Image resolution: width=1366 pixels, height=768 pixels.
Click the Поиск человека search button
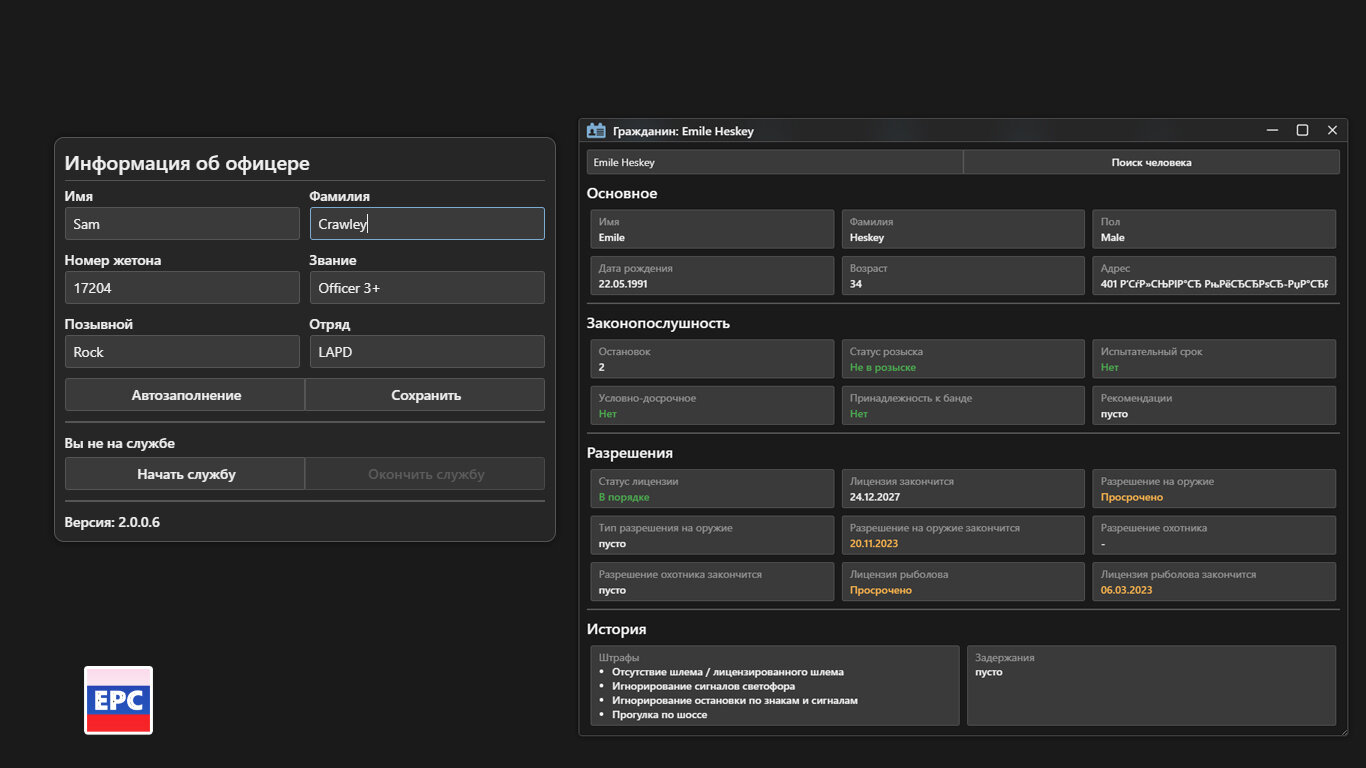(1151, 162)
